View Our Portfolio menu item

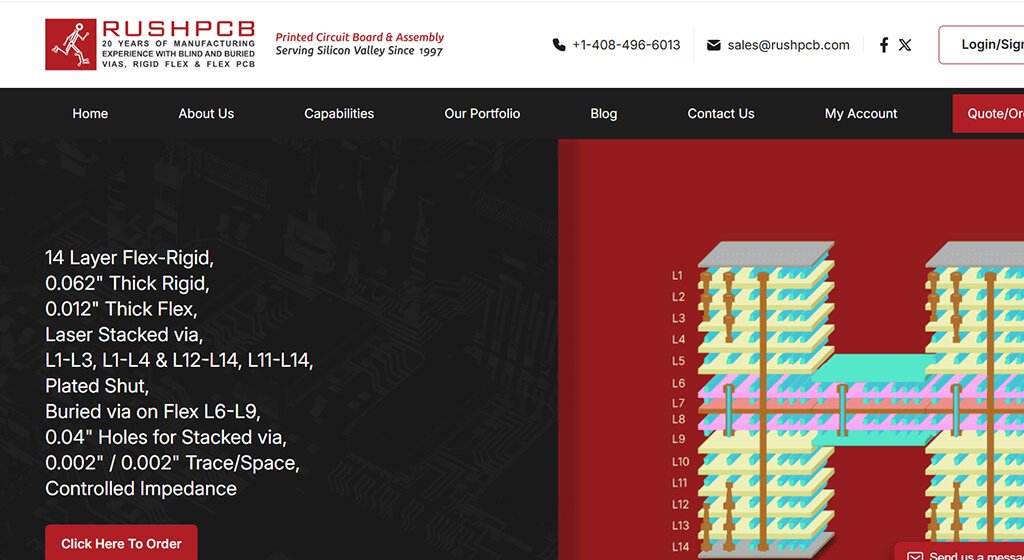tap(482, 114)
